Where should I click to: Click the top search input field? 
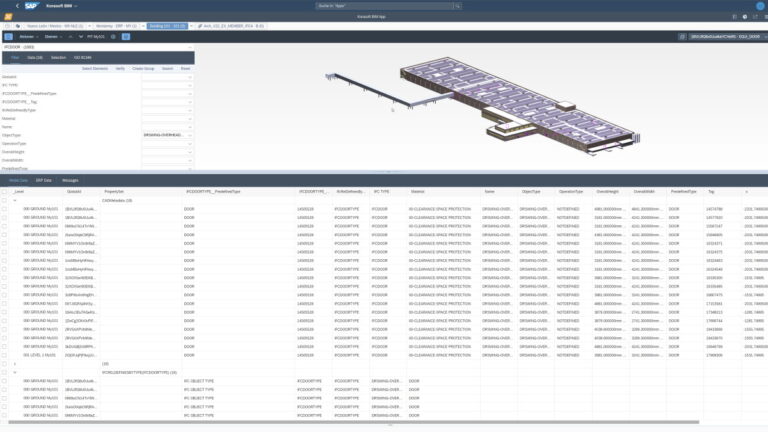384,6
